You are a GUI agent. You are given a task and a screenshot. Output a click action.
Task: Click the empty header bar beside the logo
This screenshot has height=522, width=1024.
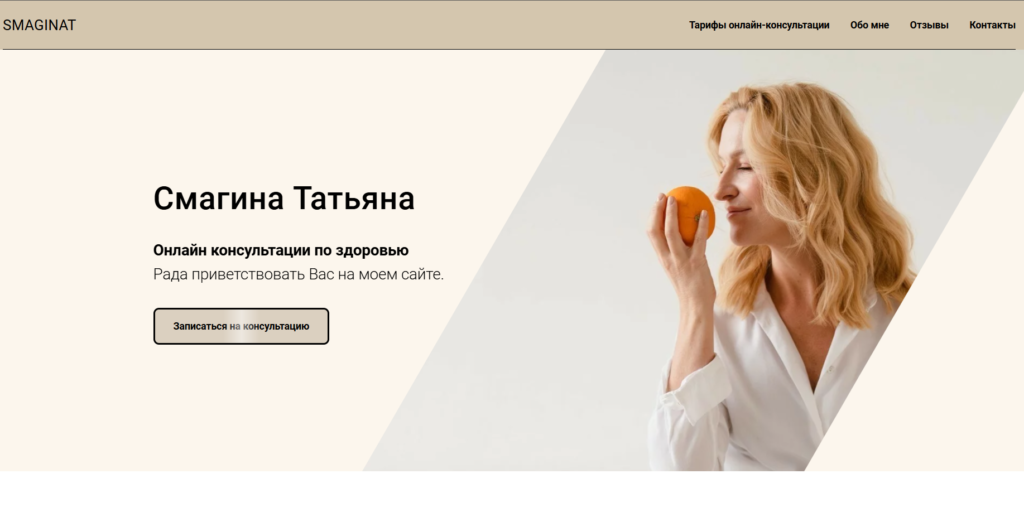pos(379,25)
